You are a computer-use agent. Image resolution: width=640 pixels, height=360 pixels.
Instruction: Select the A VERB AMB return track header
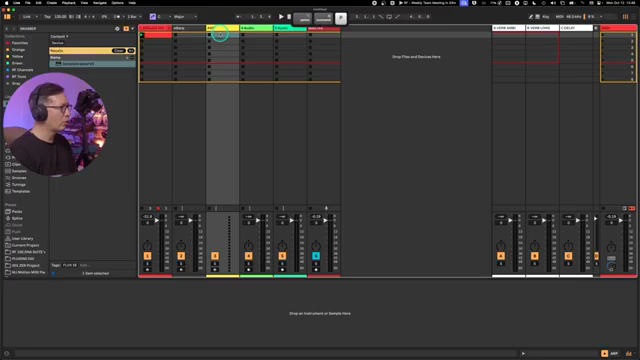509,28
